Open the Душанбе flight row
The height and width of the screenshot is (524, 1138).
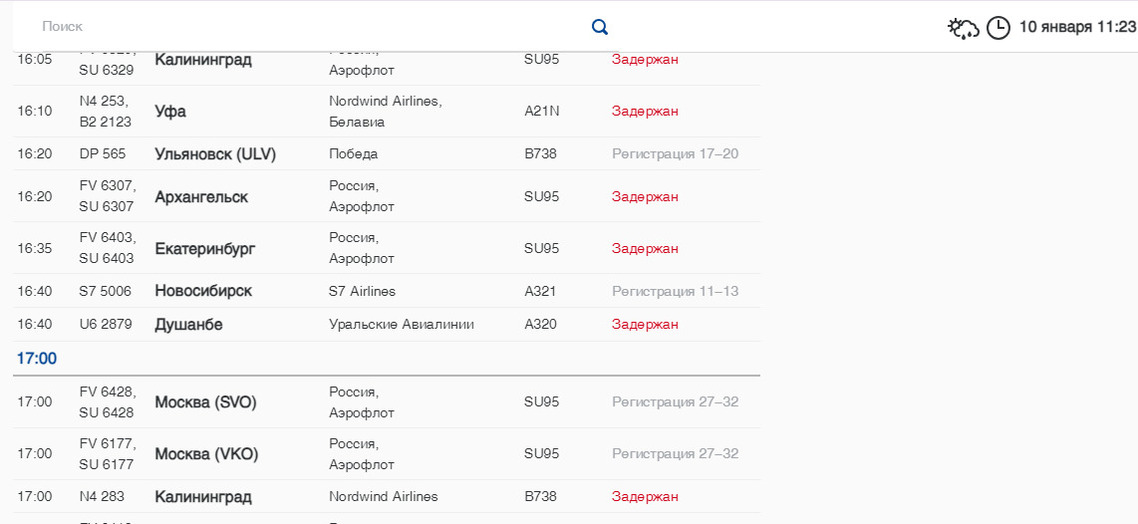[189, 324]
